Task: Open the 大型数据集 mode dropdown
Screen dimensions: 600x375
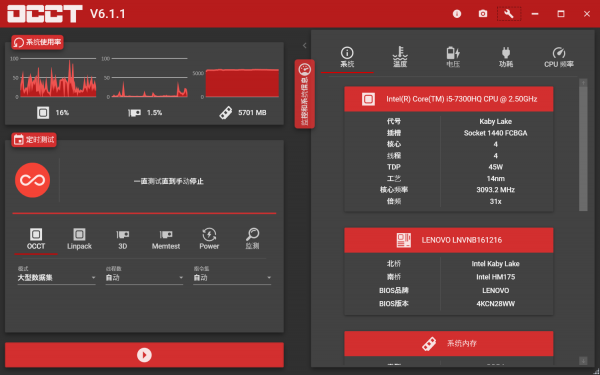Action: click(x=56, y=277)
